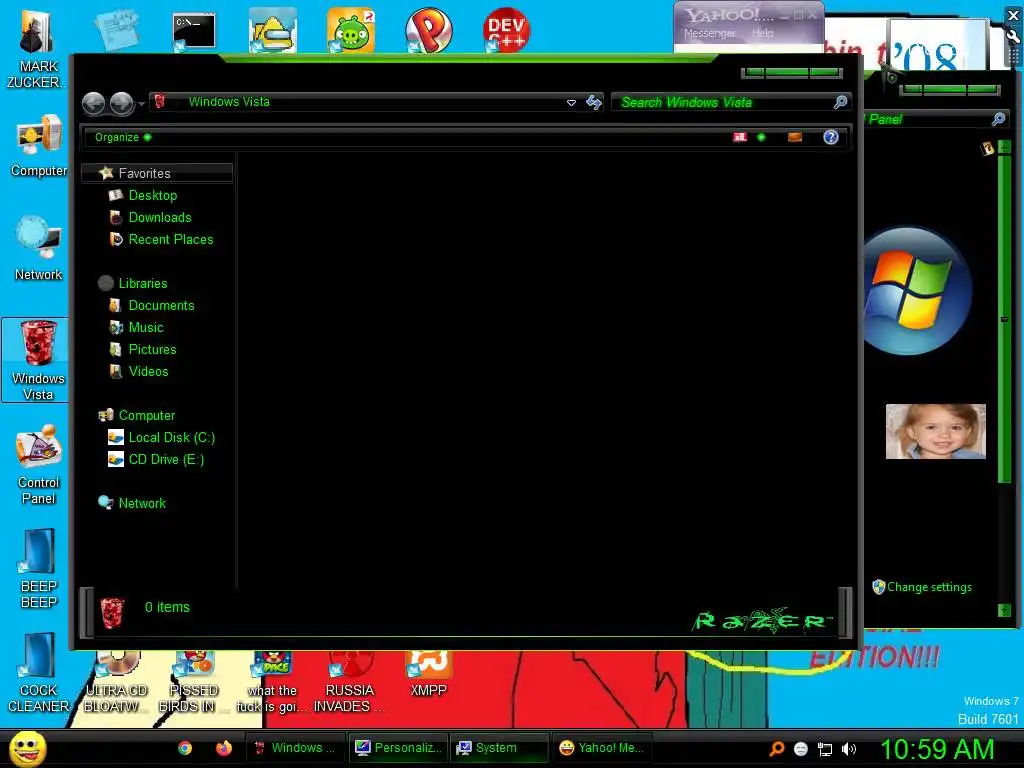
Task: Open Local Disk (C:)
Action: 161,438
